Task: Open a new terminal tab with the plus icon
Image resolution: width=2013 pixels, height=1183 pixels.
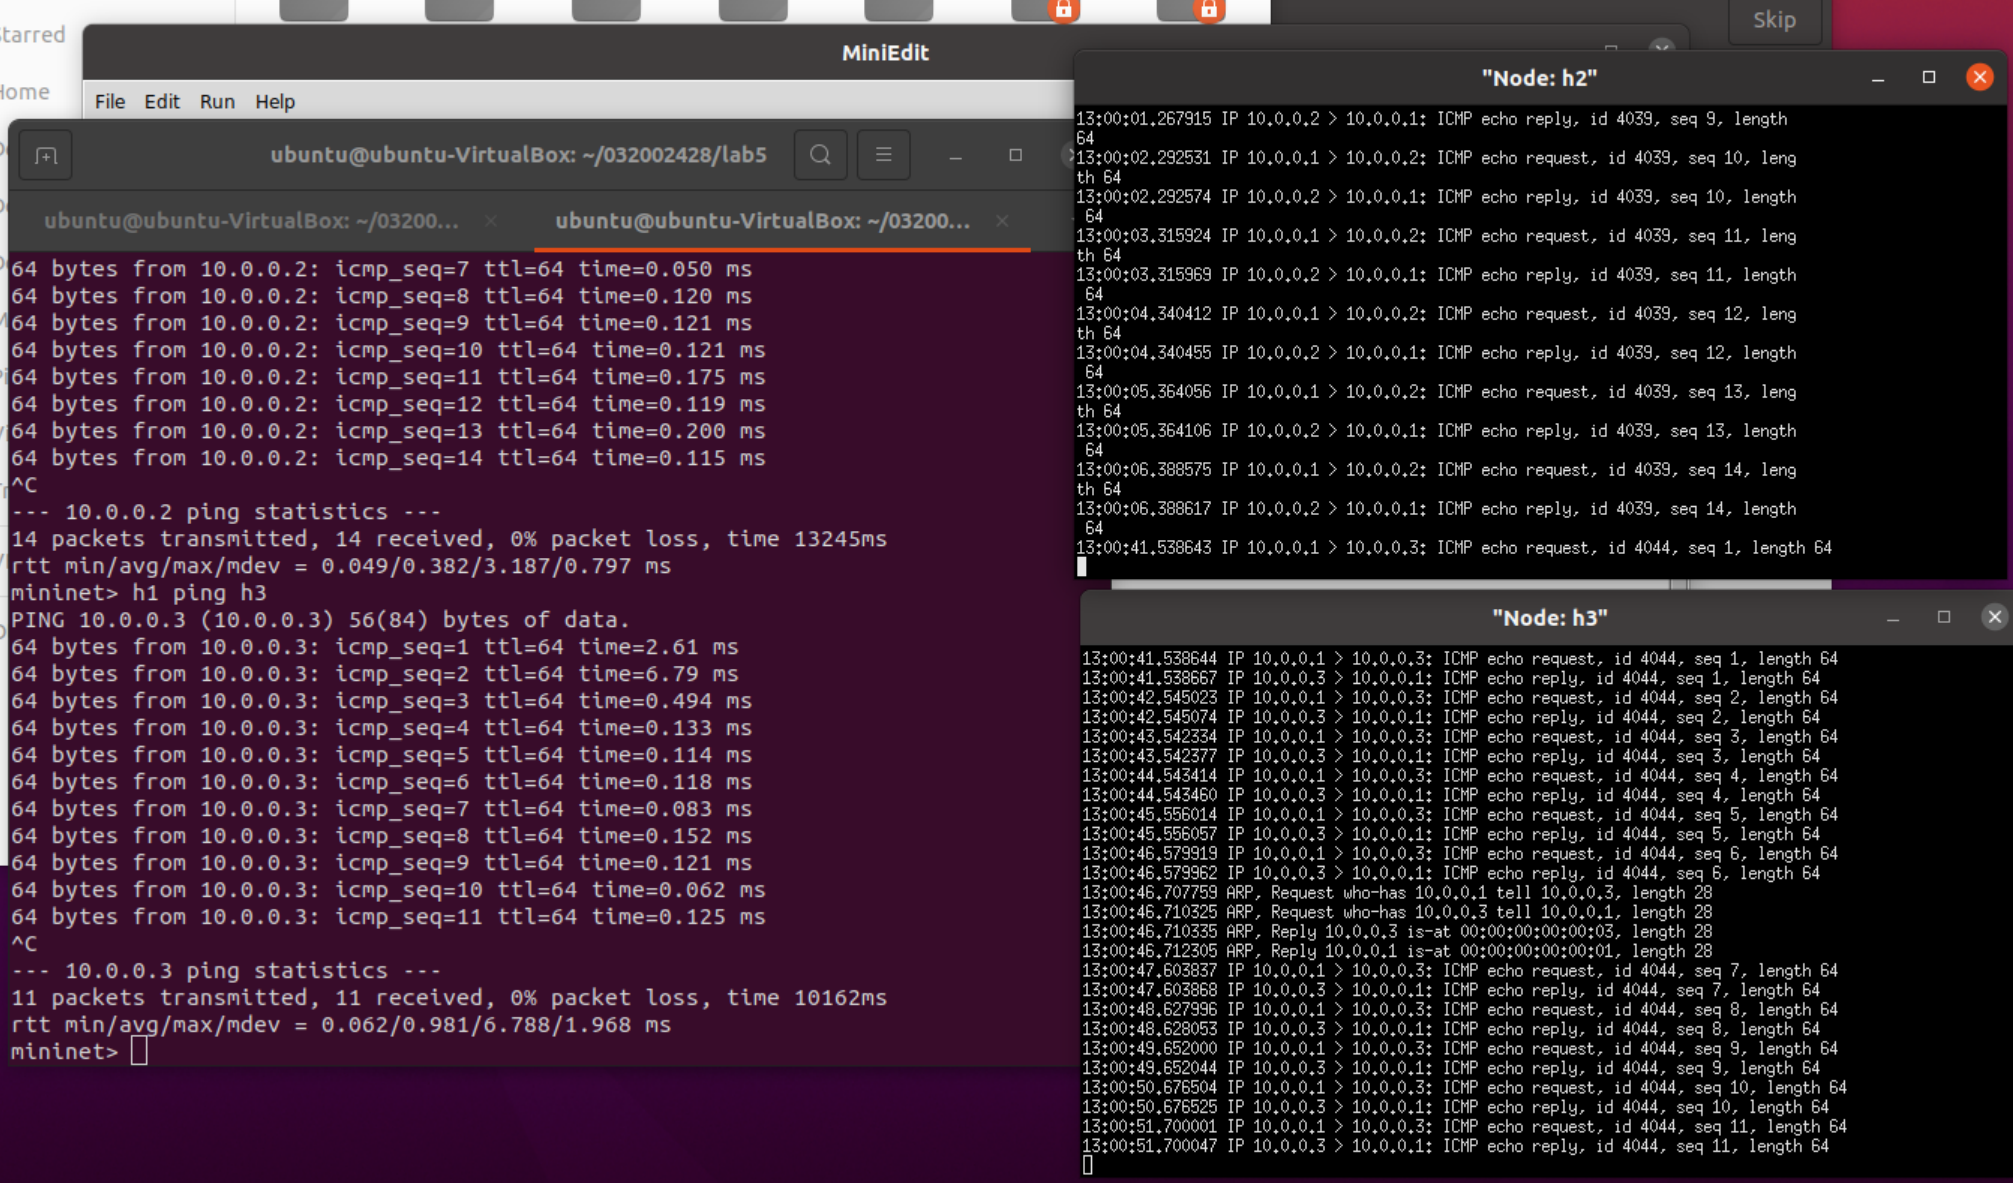Action: pos(46,156)
